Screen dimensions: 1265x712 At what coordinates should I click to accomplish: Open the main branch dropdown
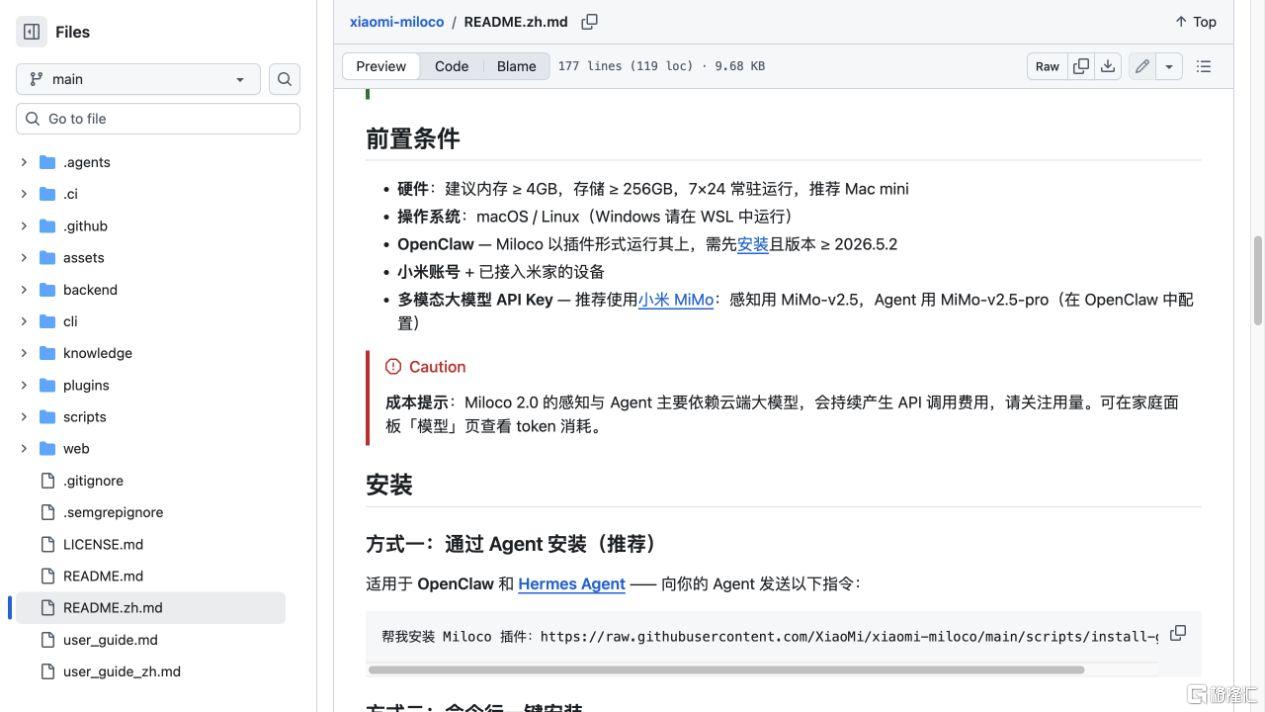pos(138,79)
